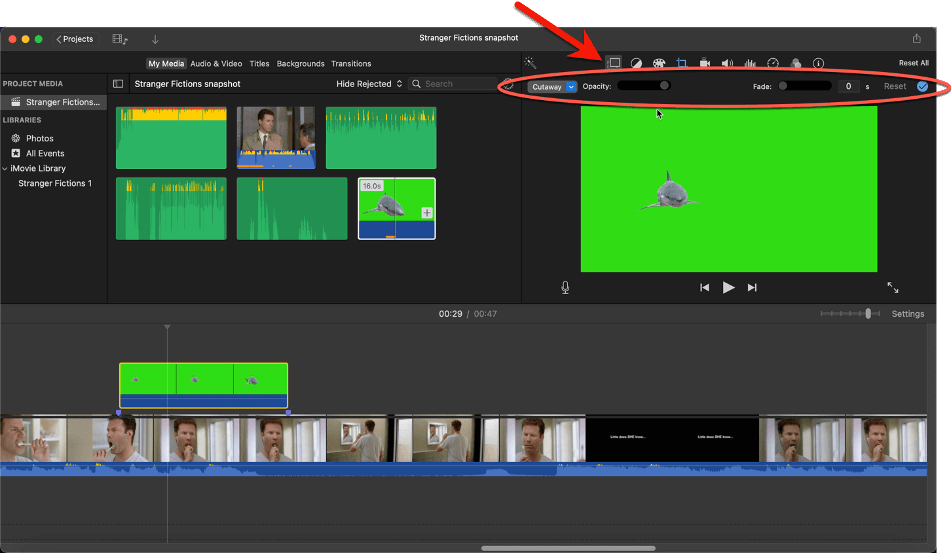
Task: Open timeline Settings
Action: (908, 314)
